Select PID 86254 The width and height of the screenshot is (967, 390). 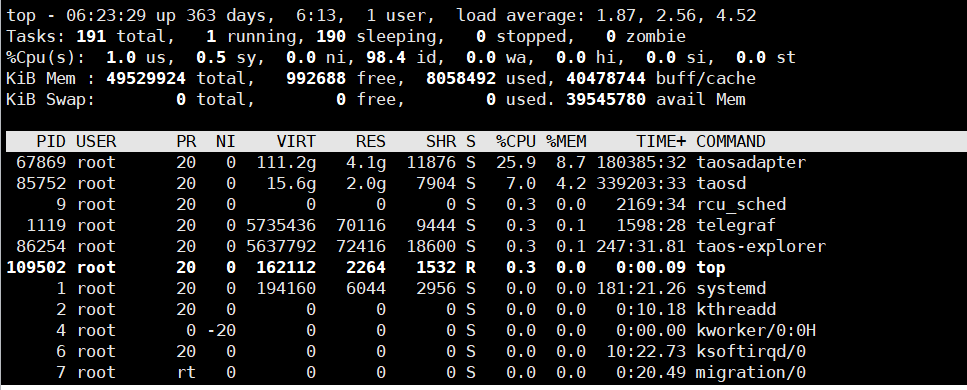point(41,247)
